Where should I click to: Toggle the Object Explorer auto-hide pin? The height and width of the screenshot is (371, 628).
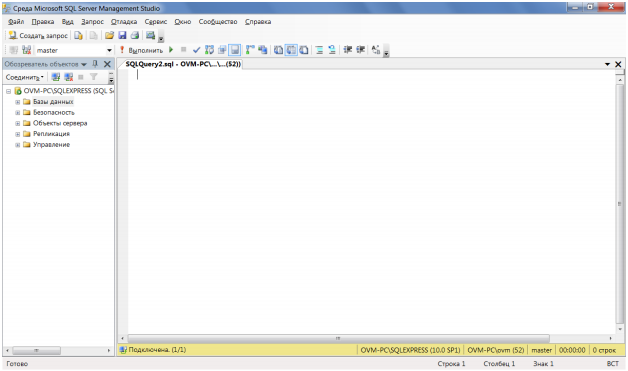click(95, 64)
